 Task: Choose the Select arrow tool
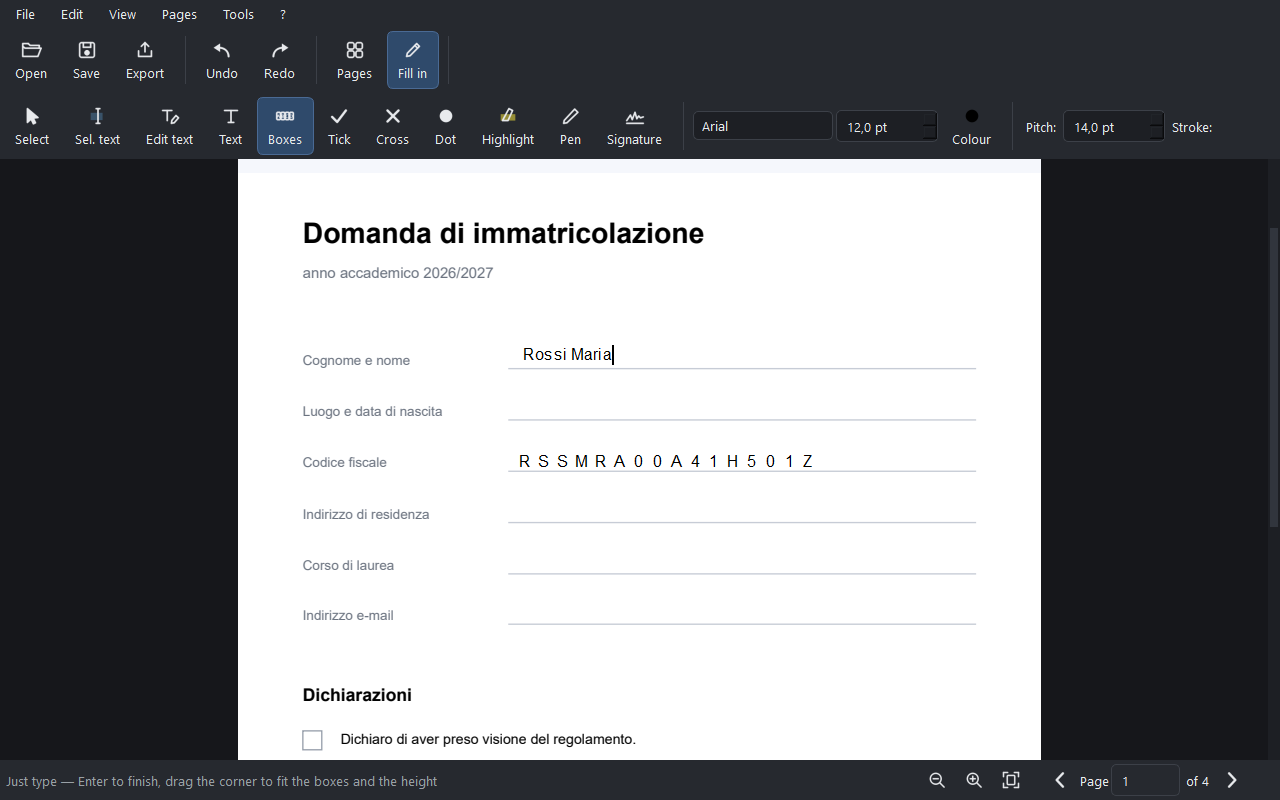(x=32, y=126)
